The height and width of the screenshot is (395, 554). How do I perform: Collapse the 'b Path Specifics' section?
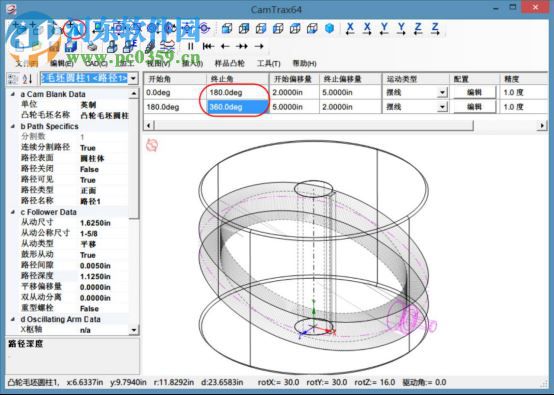(13, 126)
